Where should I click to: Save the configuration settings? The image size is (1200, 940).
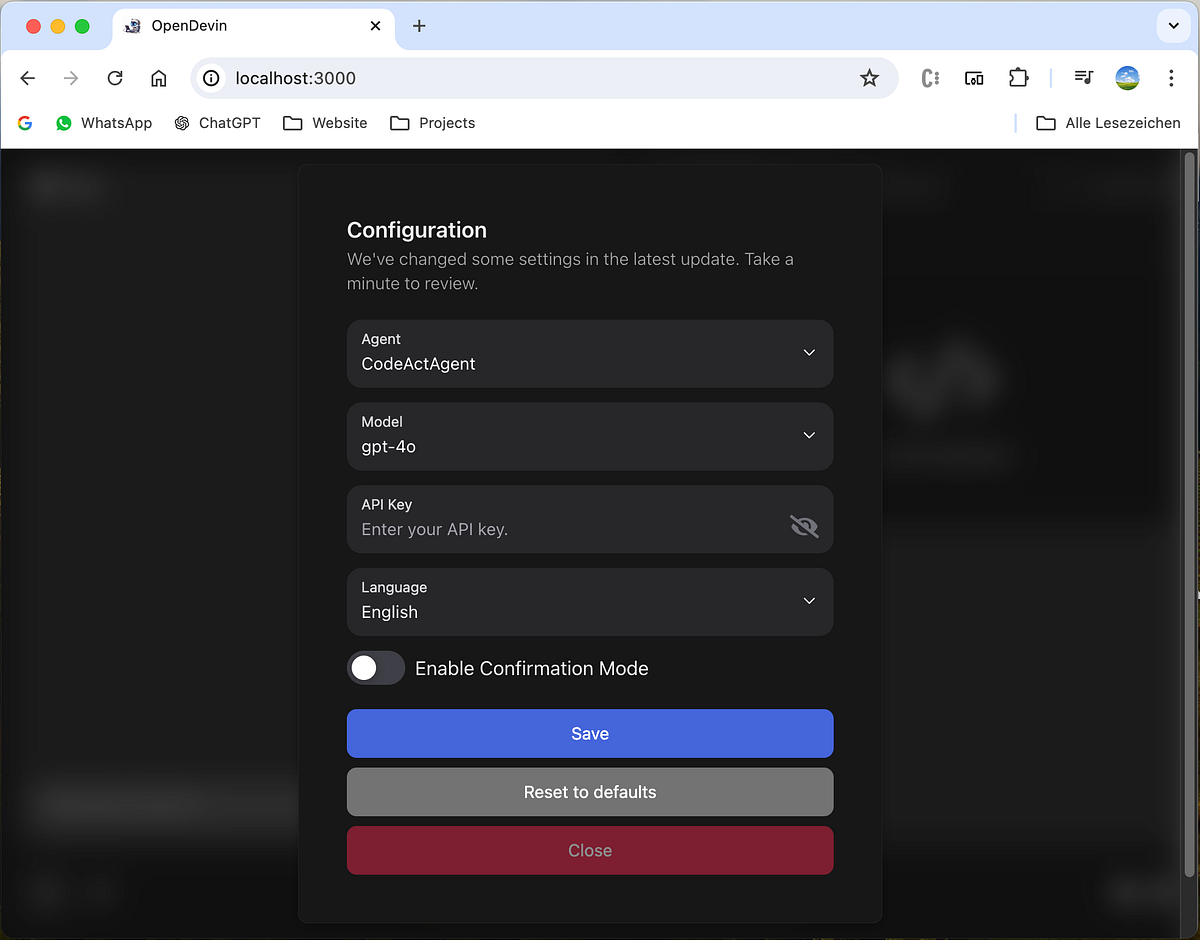click(x=590, y=733)
